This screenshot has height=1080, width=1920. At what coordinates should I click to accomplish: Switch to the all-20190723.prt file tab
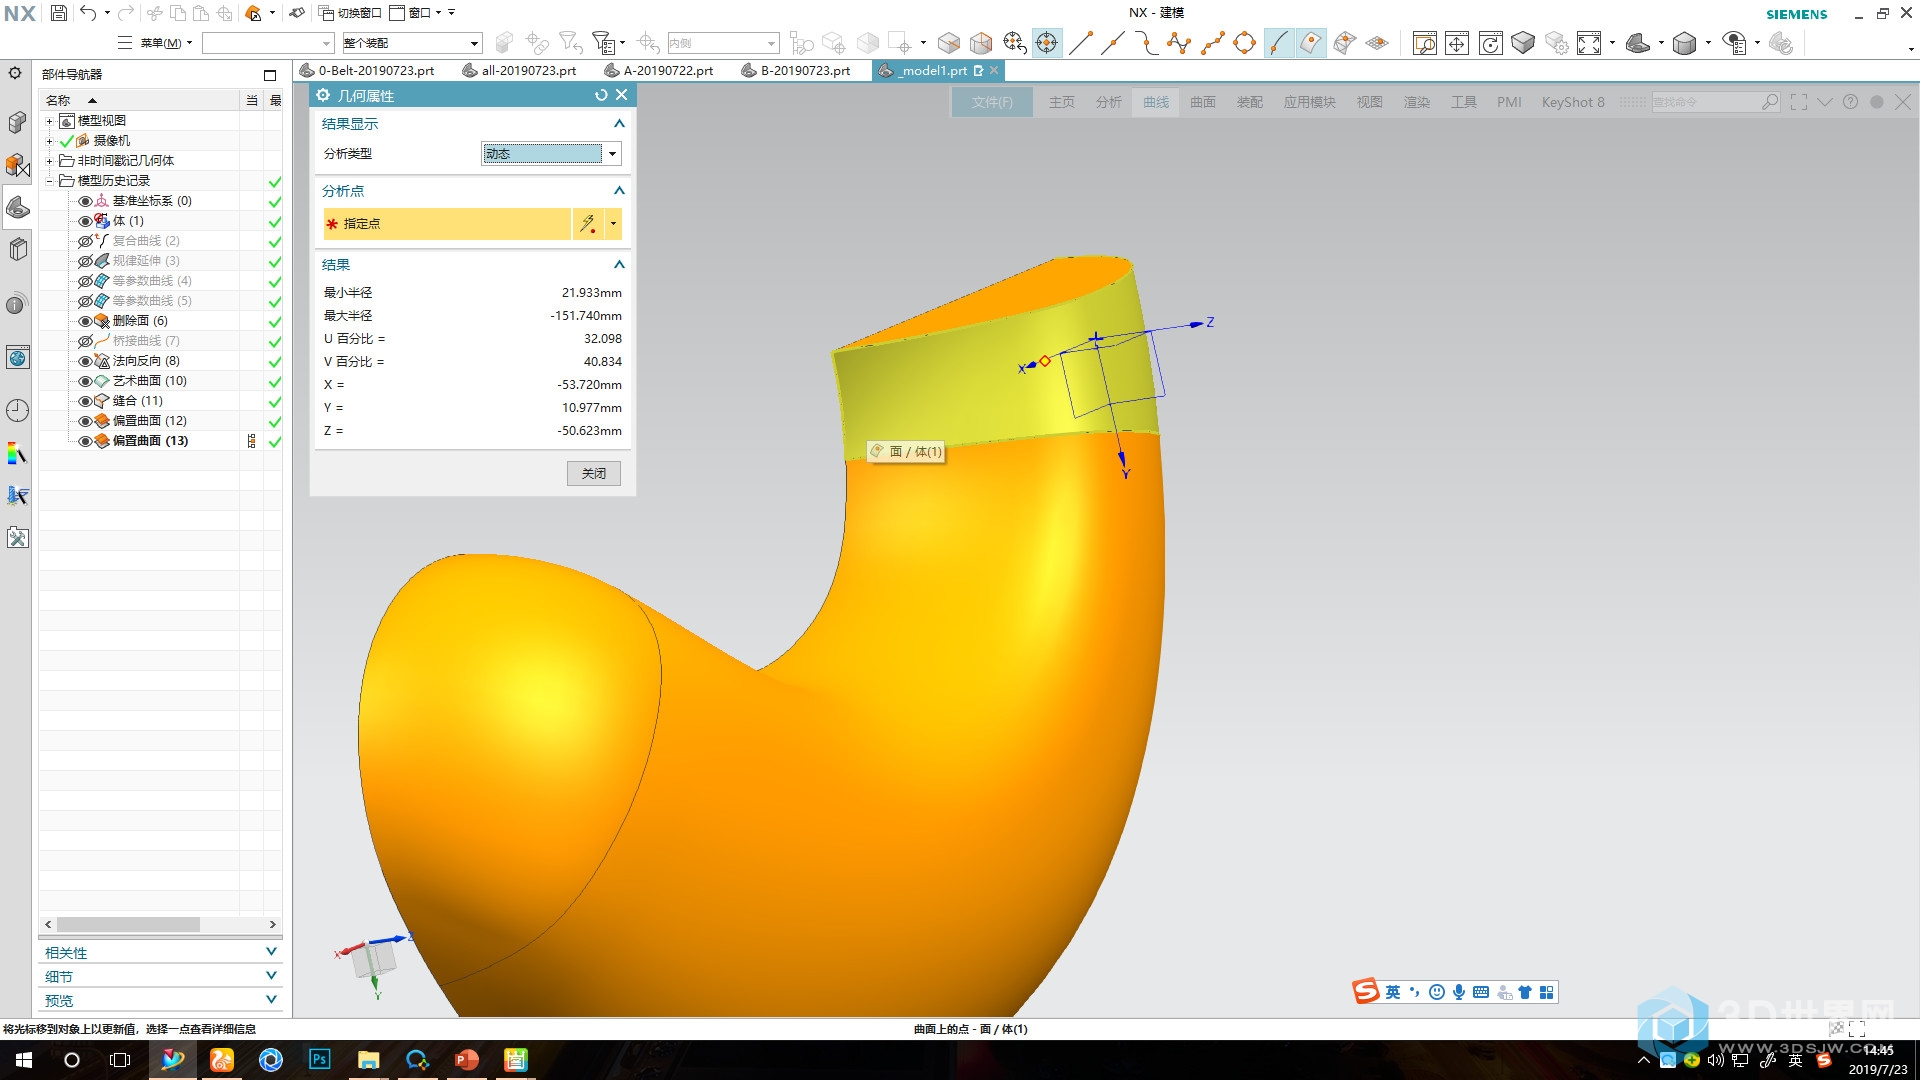(520, 71)
